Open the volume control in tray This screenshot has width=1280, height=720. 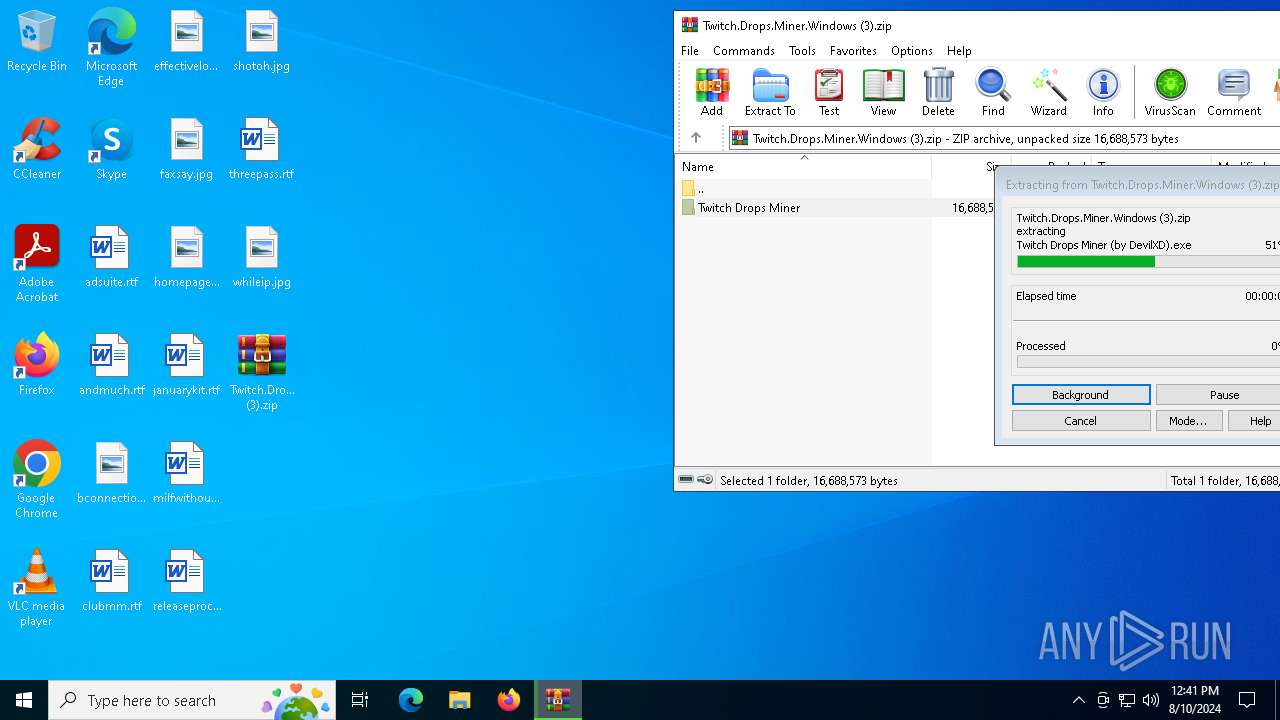(x=1151, y=700)
